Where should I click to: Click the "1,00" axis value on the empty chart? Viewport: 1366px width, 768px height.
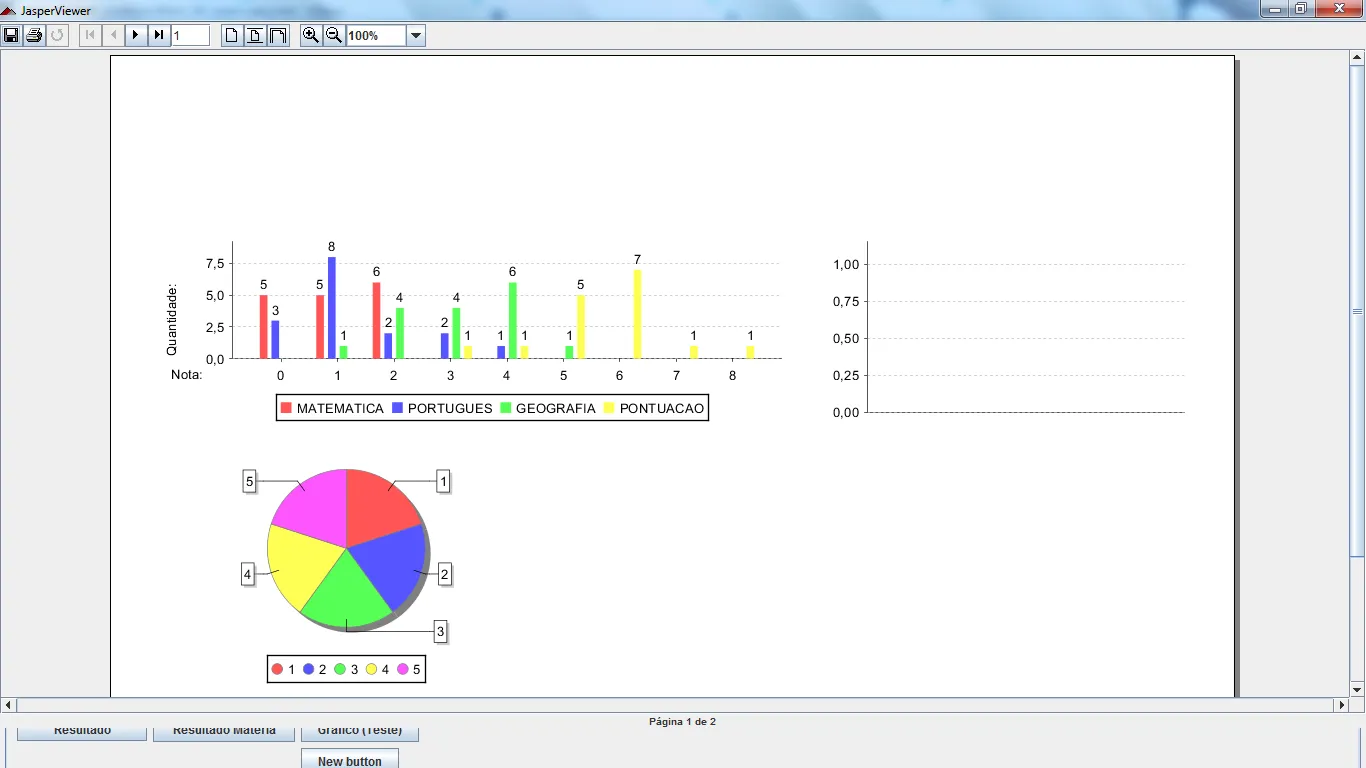(846, 264)
